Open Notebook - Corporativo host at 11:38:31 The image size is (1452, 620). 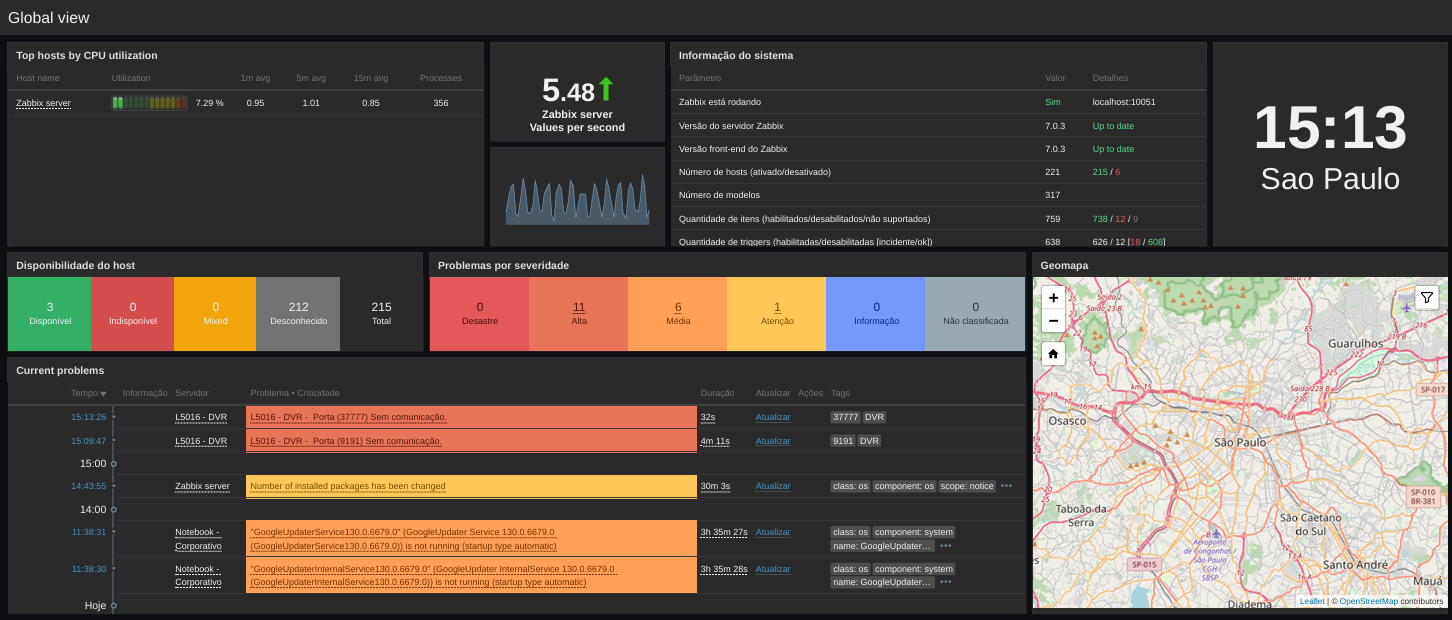pyautogui.click(x=198, y=539)
